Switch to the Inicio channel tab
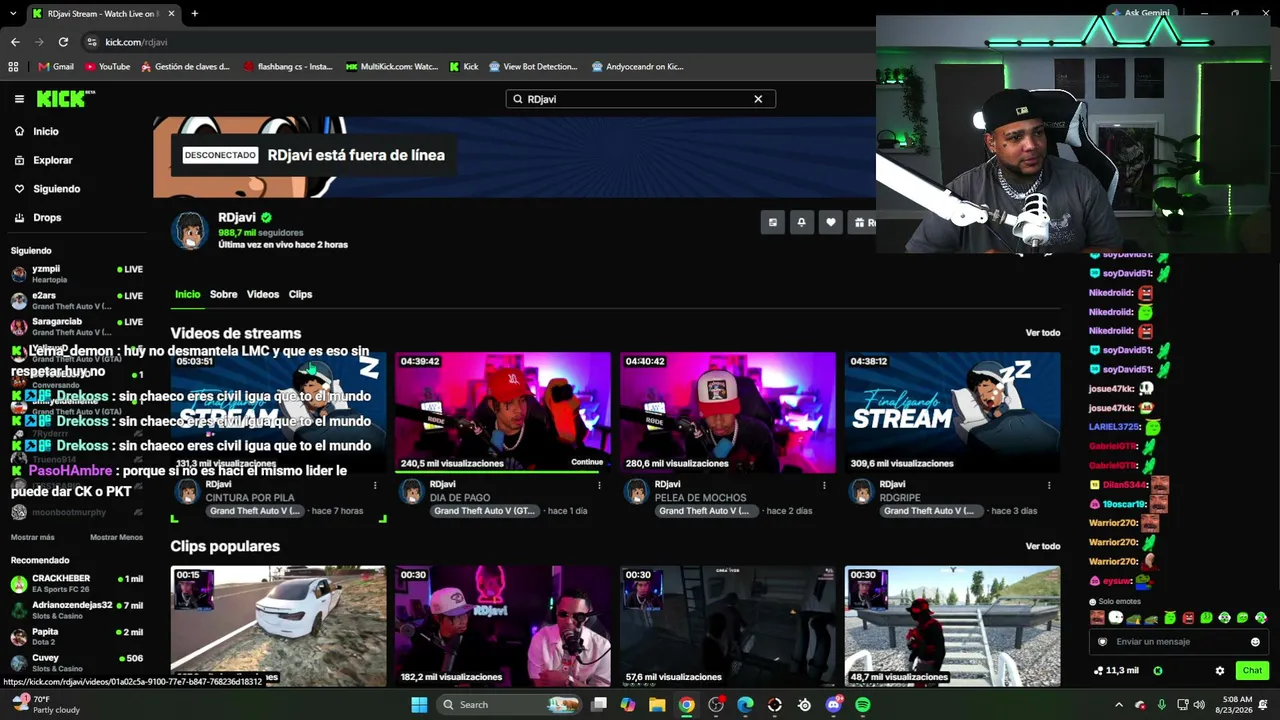This screenshot has width=1280, height=720. point(187,294)
